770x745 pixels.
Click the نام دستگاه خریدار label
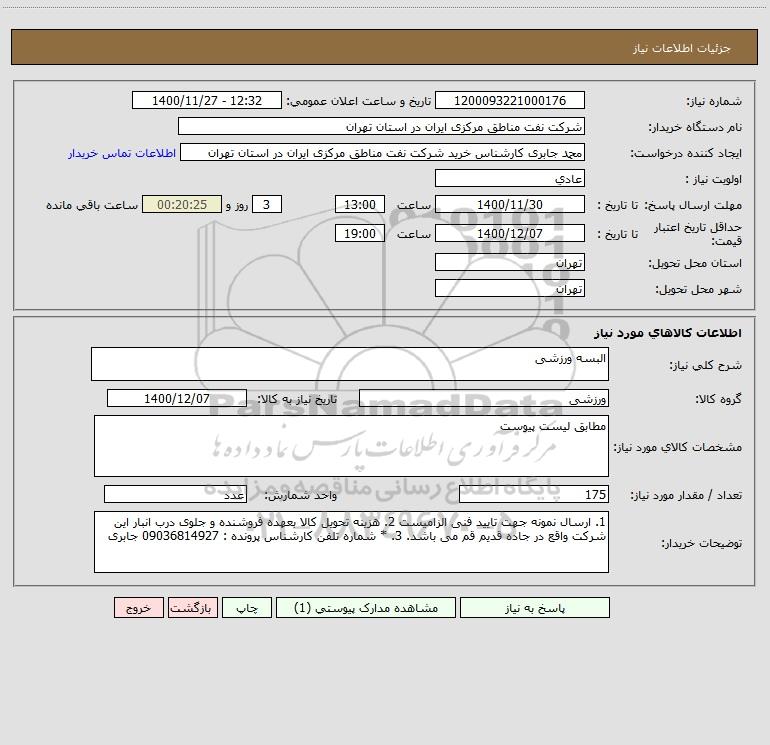695,127
